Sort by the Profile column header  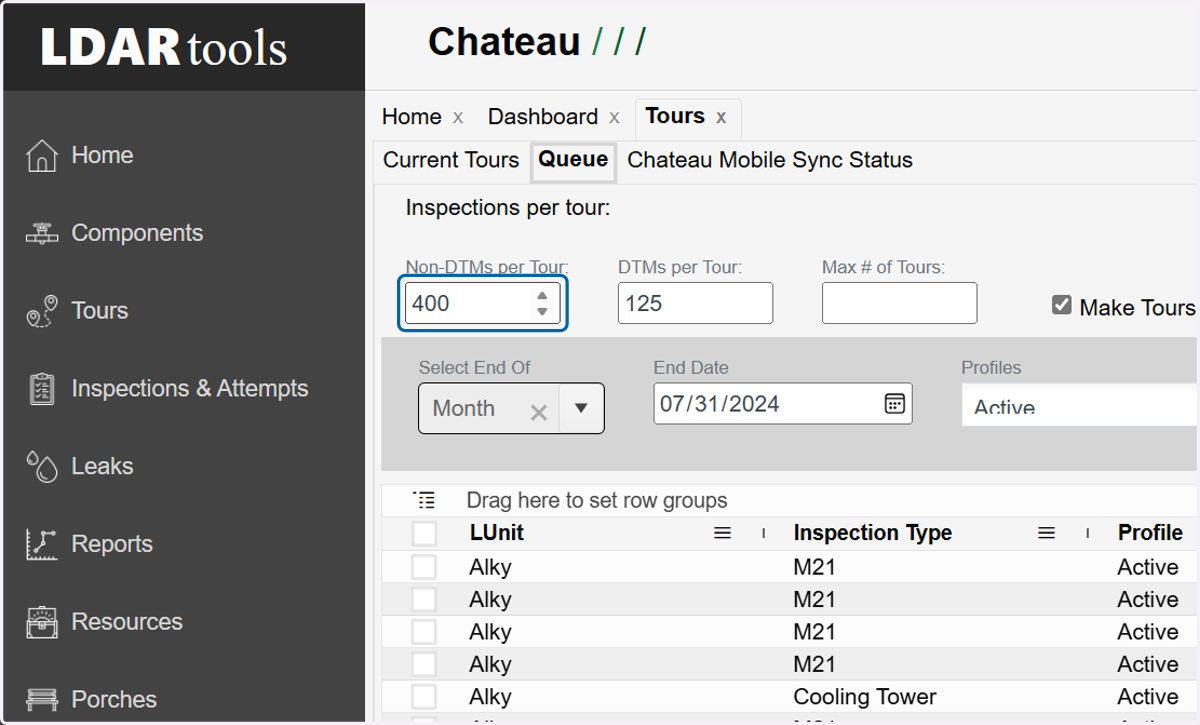point(1150,533)
